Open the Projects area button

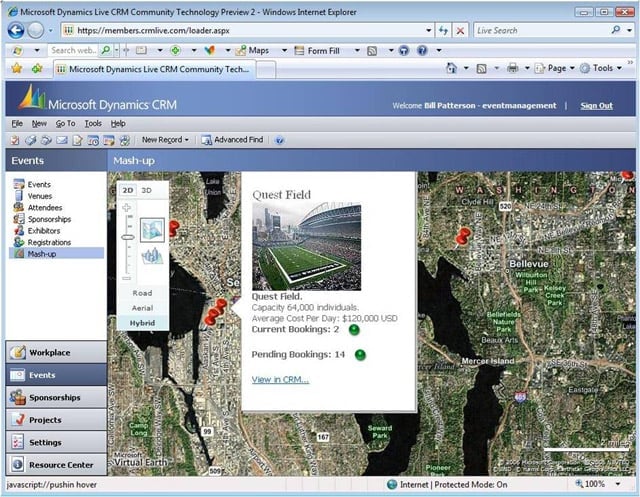56,420
